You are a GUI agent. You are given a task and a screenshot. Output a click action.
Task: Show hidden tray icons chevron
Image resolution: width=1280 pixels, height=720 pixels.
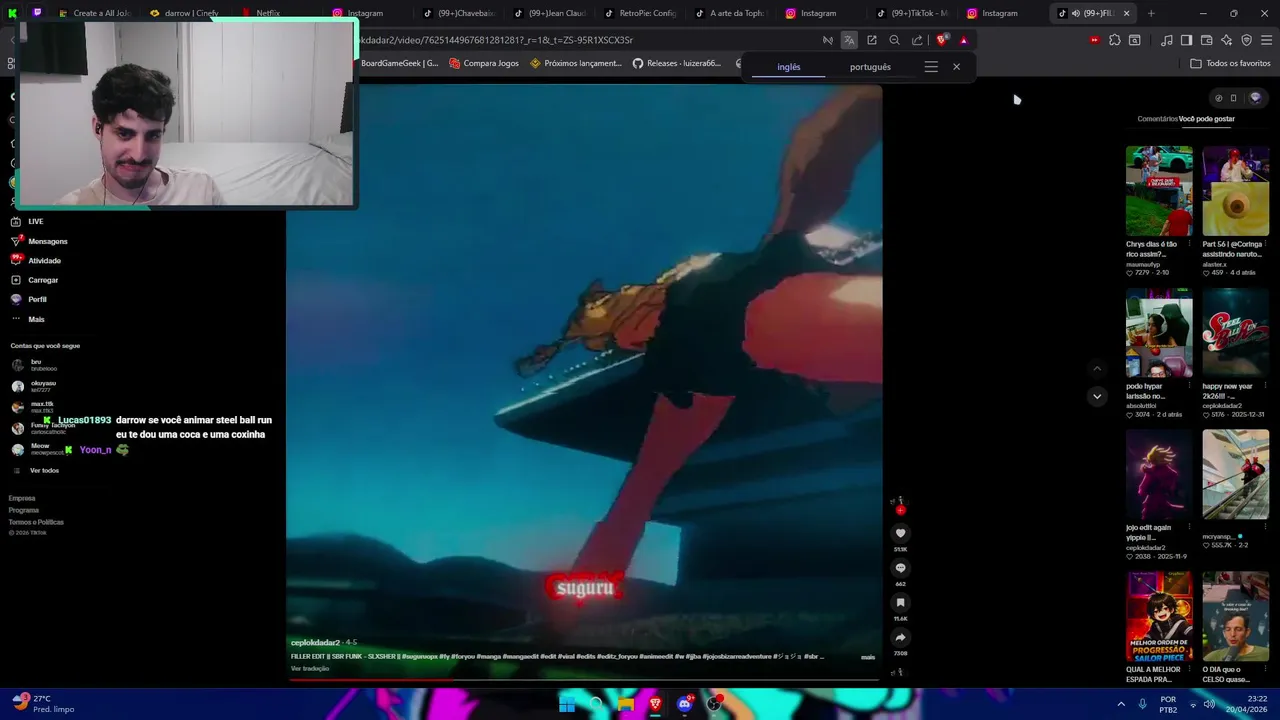(x=1121, y=704)
